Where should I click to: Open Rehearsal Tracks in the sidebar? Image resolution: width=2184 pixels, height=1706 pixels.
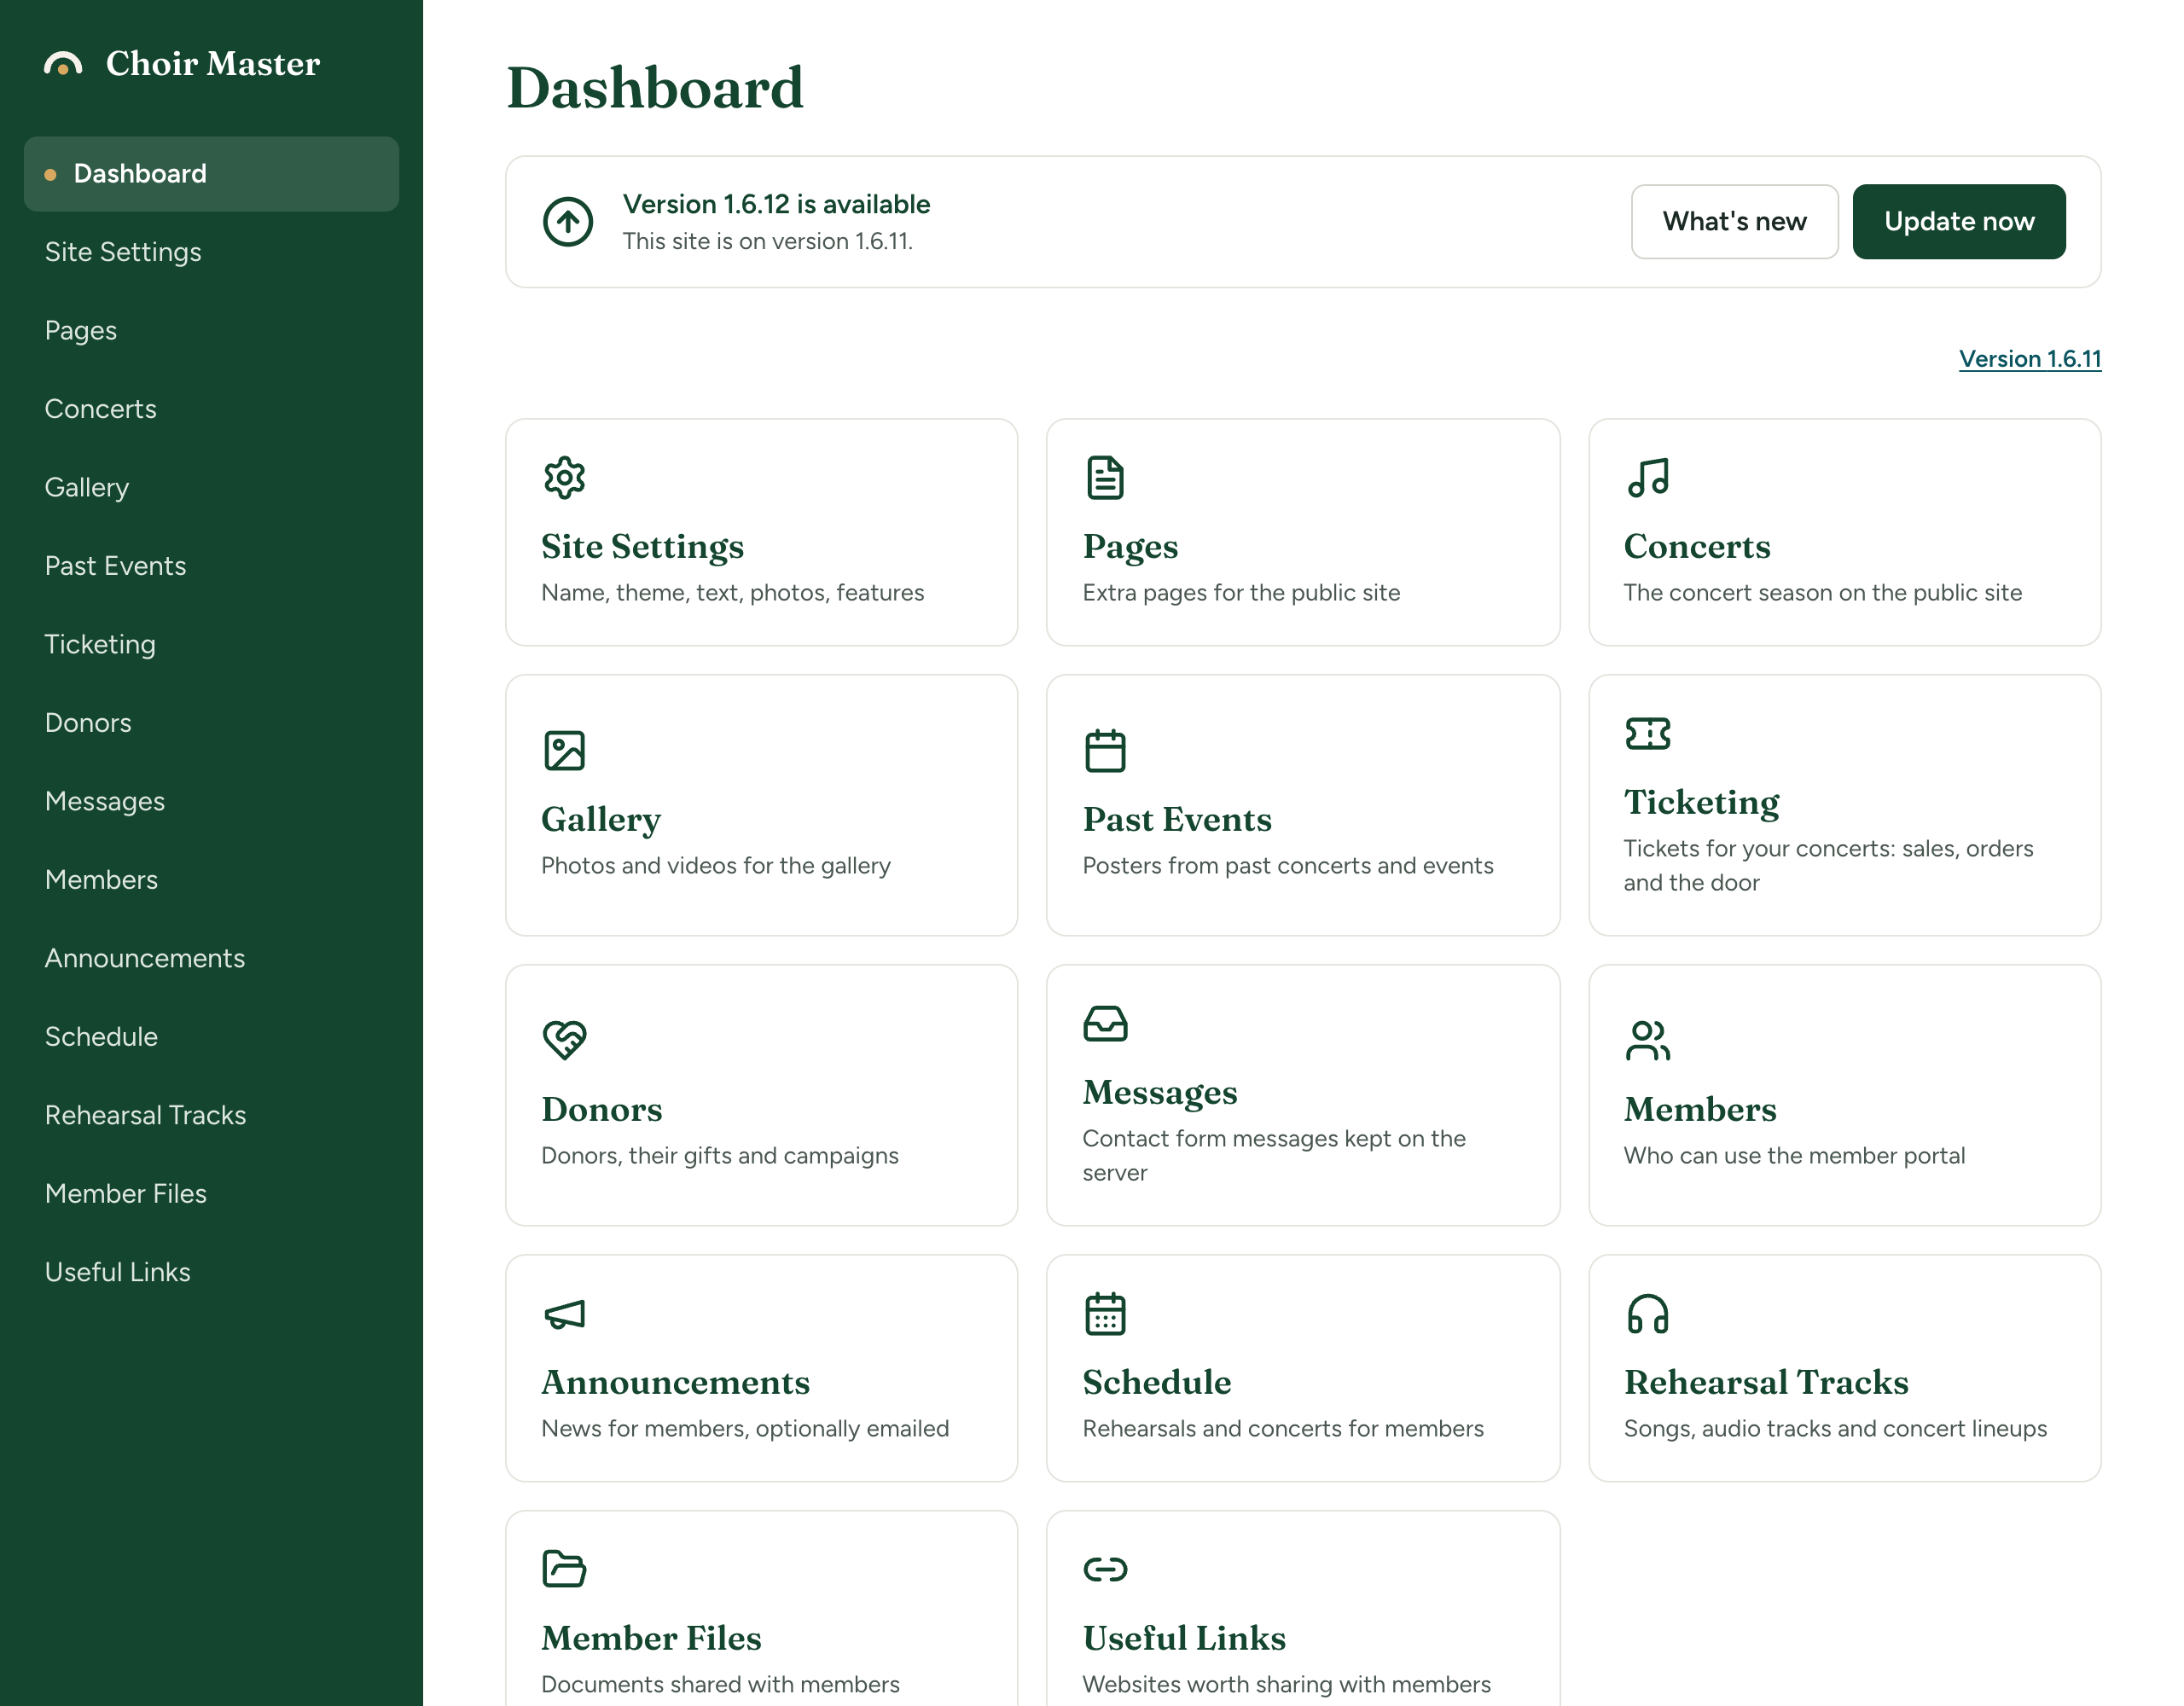point(211,1116)
